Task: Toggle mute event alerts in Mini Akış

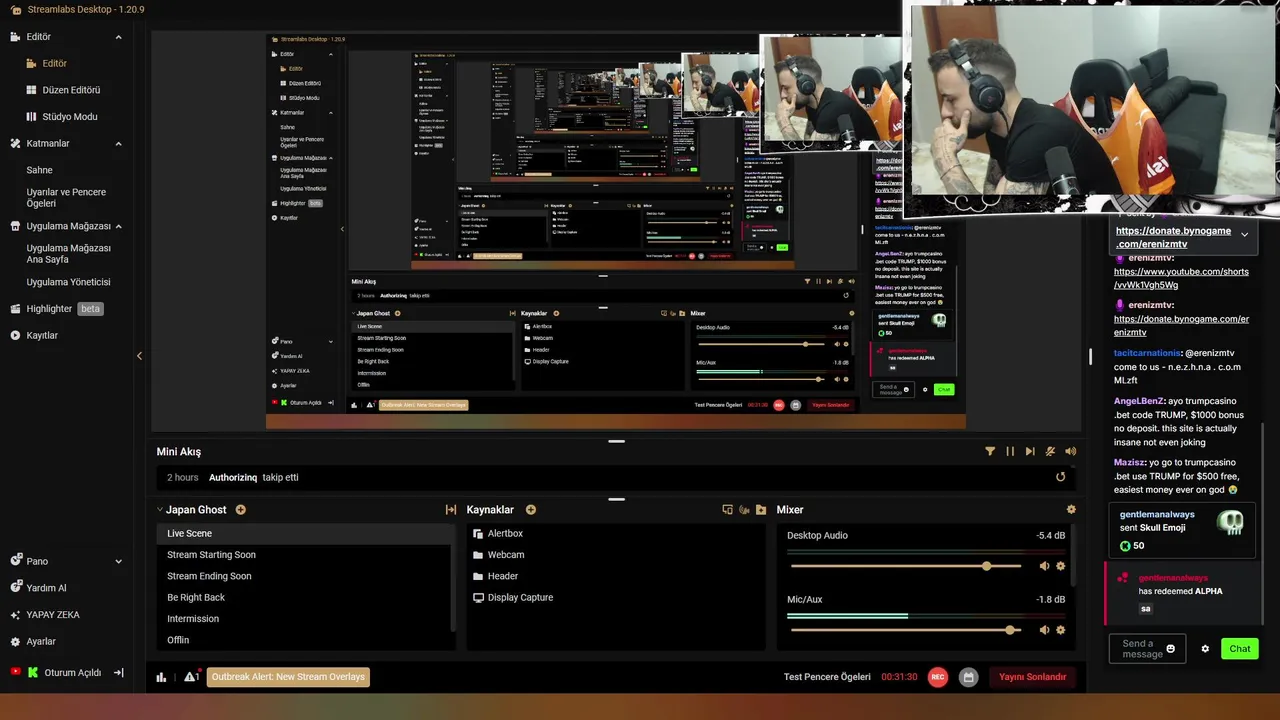Action: 1050,452
